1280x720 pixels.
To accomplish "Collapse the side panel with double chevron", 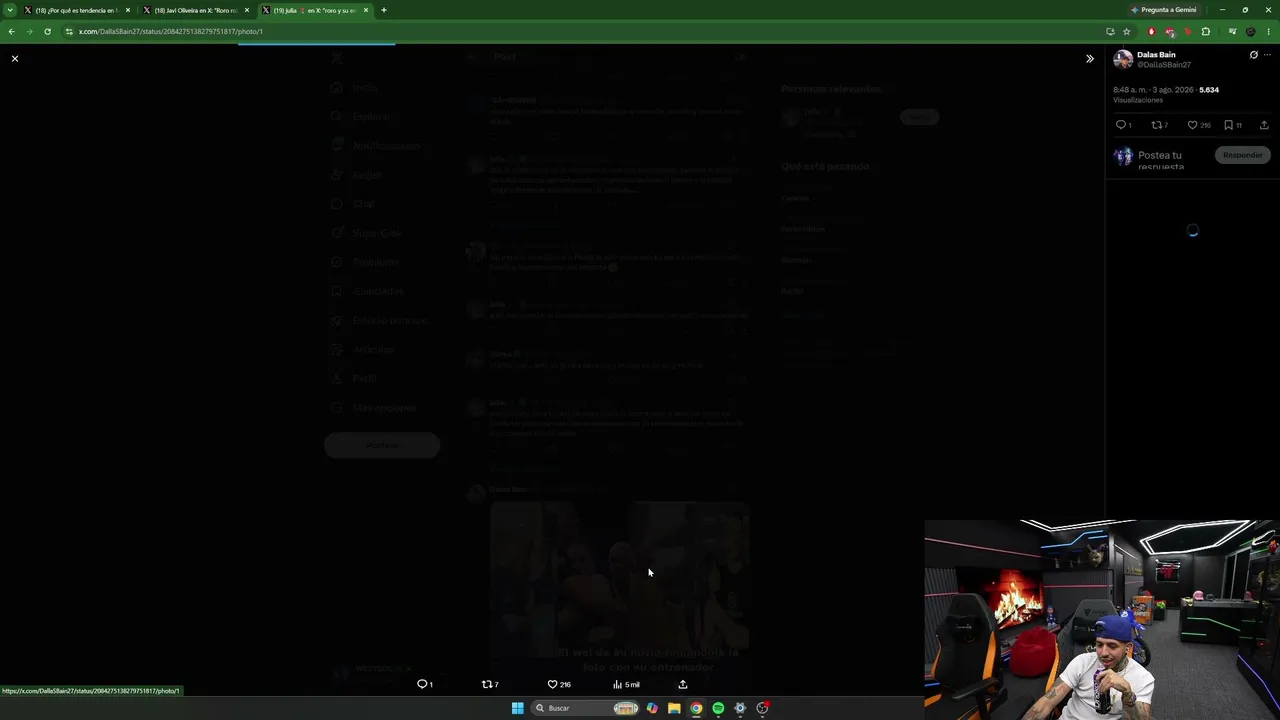I will click(1090, 59).
